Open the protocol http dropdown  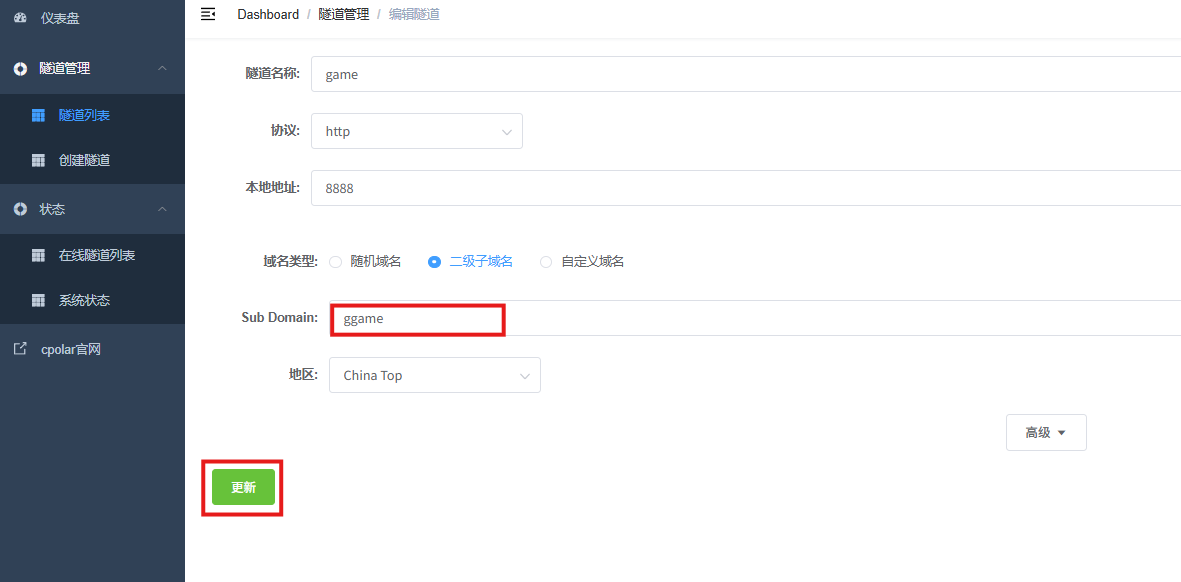coord(416,131)
